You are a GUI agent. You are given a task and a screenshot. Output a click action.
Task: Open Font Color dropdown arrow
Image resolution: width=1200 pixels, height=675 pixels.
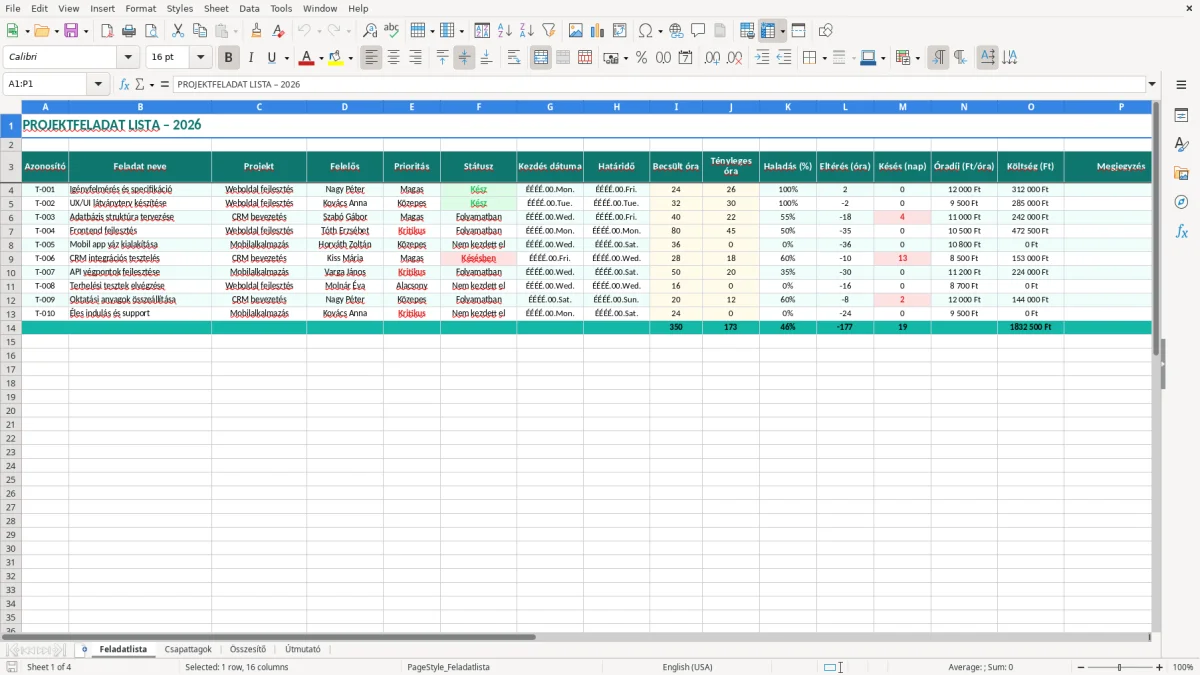pos(321,58)
